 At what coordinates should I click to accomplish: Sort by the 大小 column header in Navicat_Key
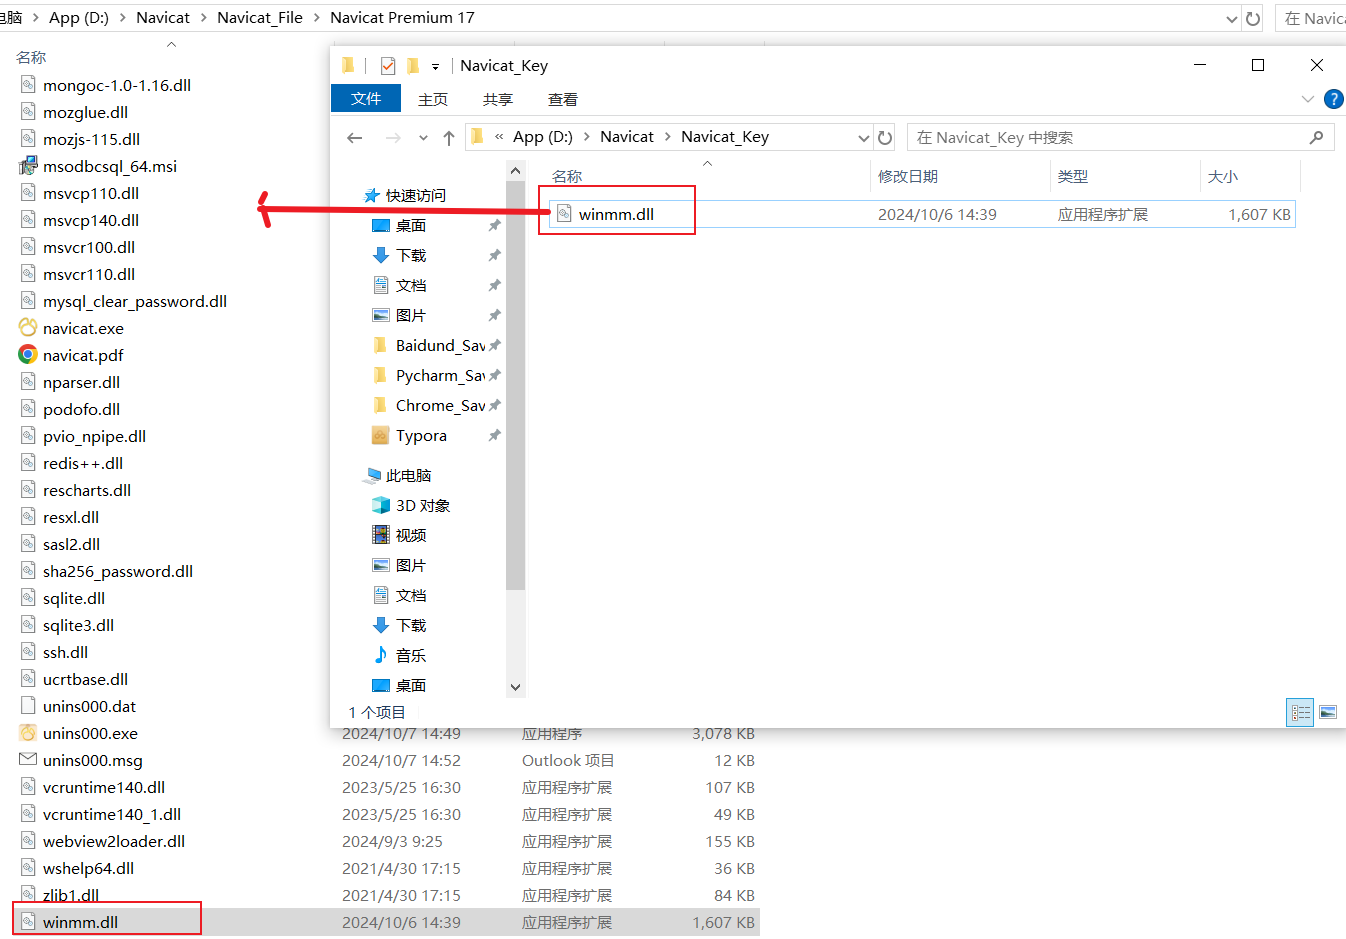[1223, 176]
